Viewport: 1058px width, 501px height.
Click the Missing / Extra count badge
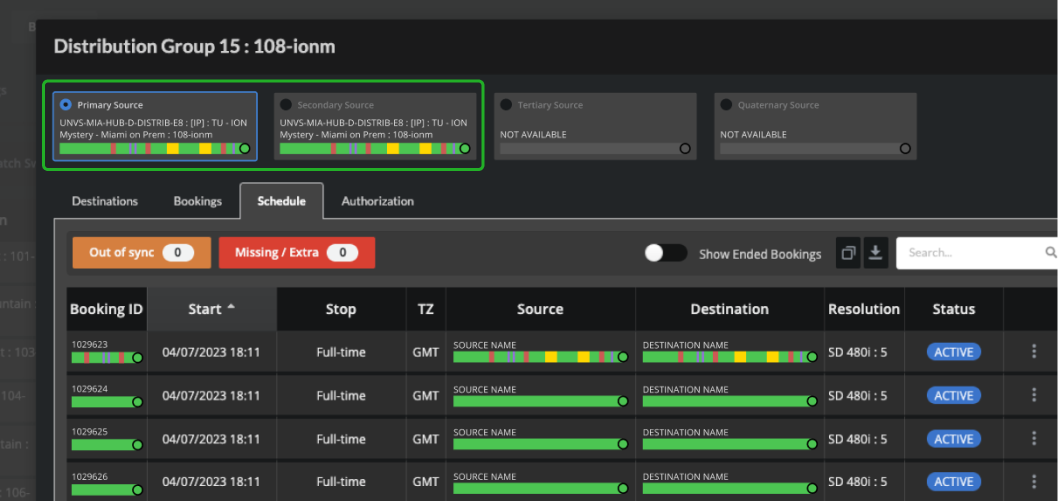pos(343,253)
